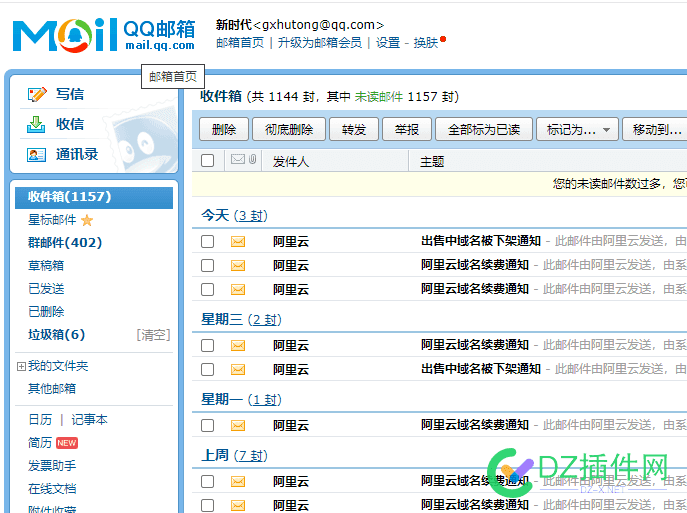Open the 阿里云域名续费通知 email subject under 星期一

click(475, 425)
